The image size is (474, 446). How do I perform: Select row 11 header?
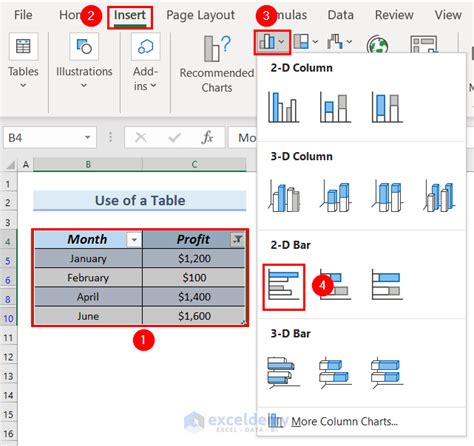click(x=8, y=338)
